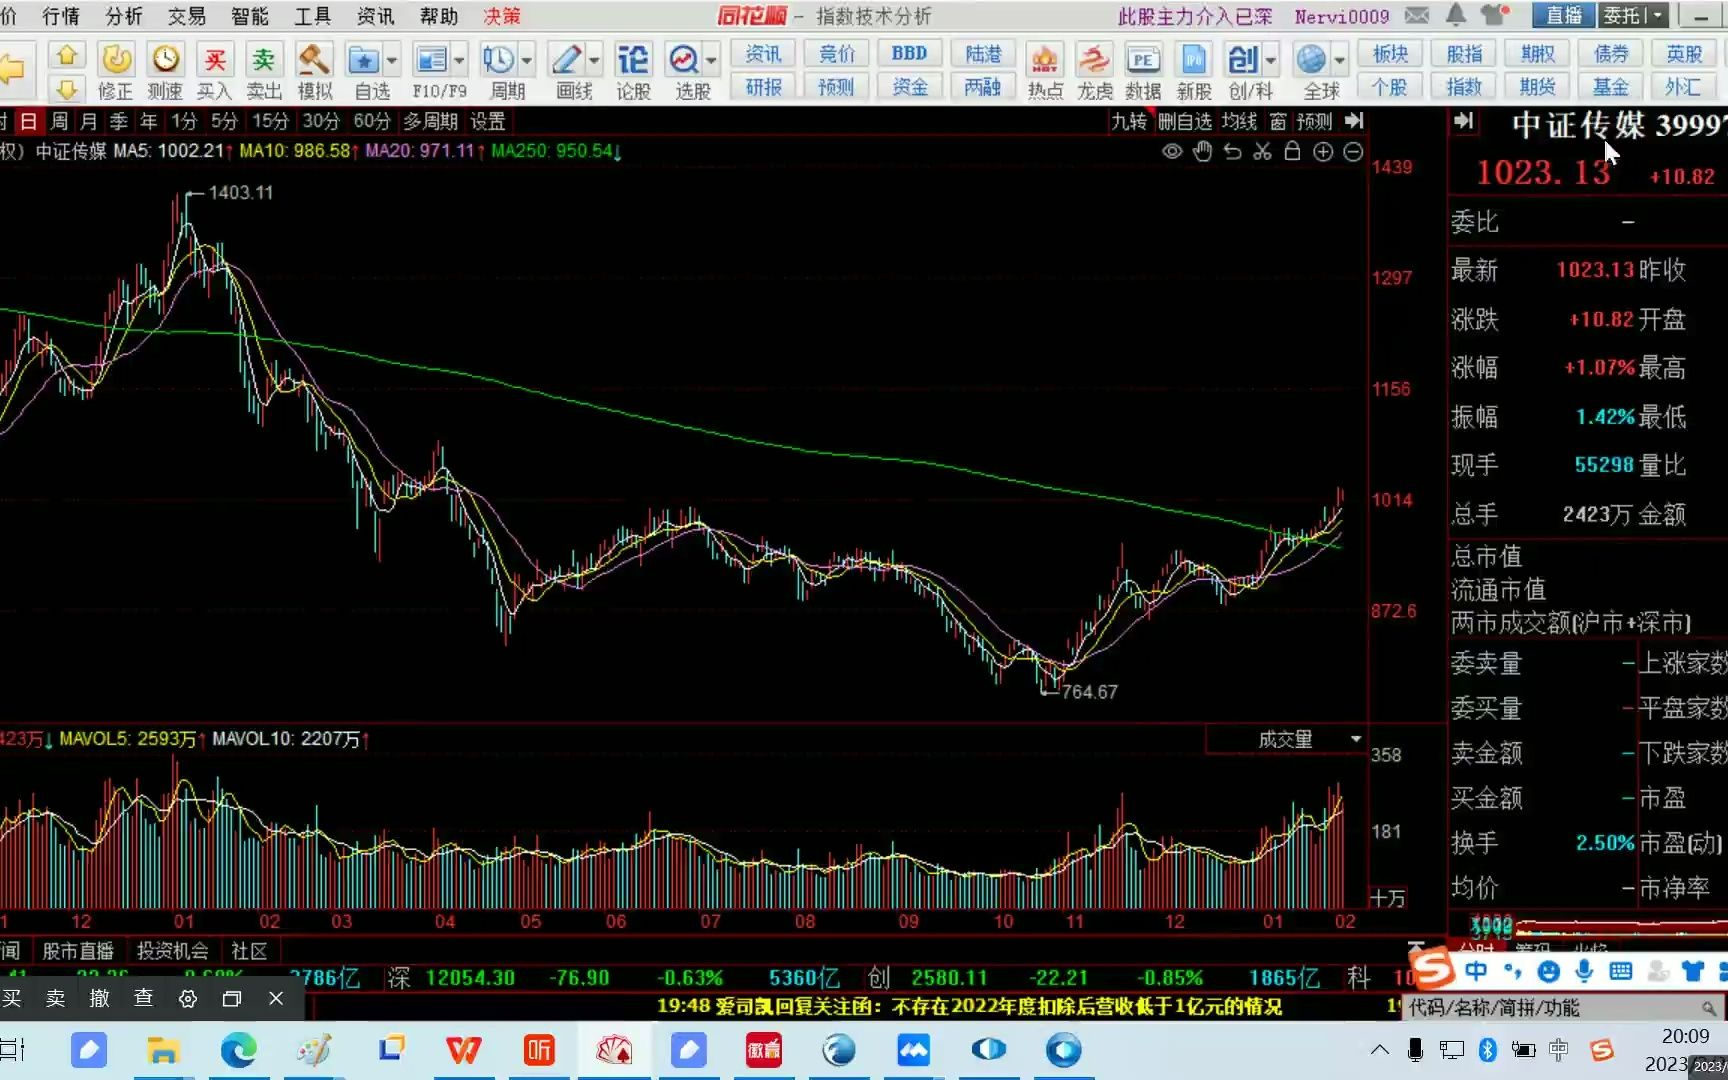The image size is (1728, 1080).
Task: Switch chart to 15分 period
Action: [x=270, y=121]
